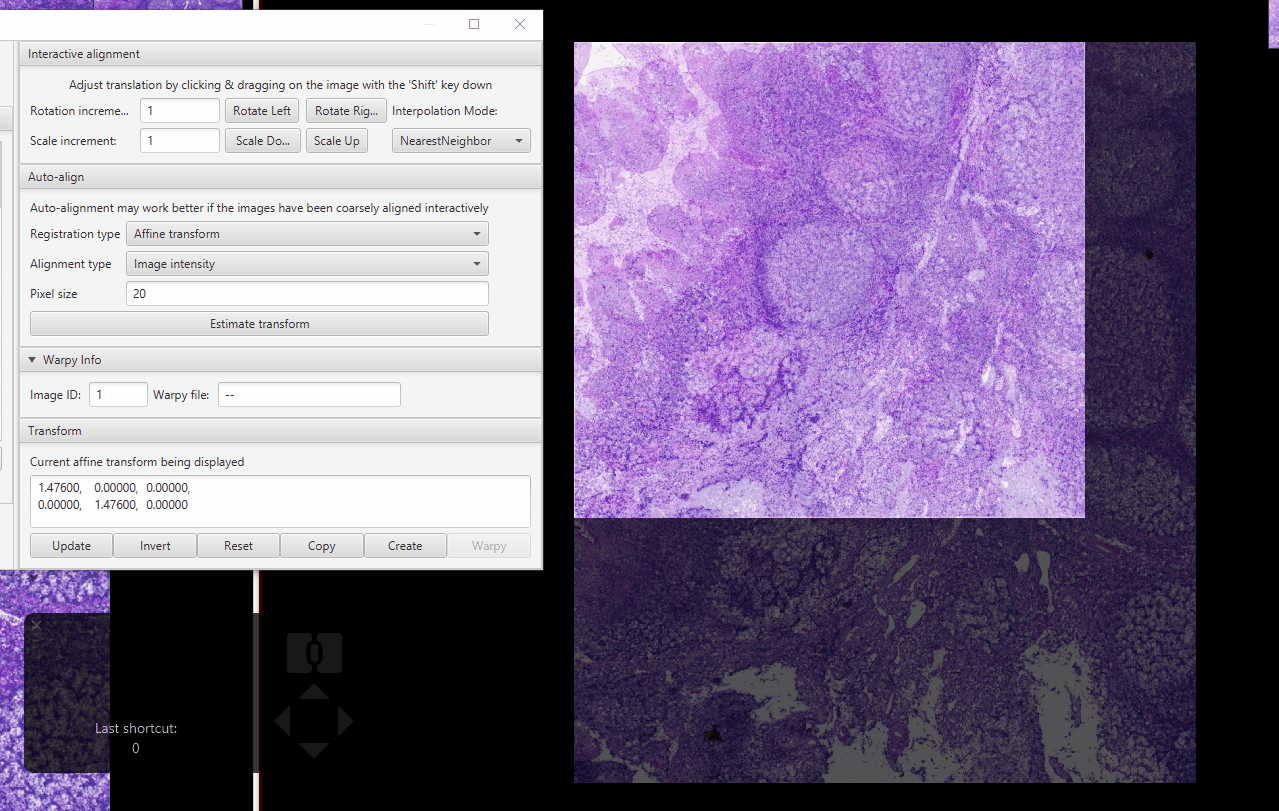Screen dimensions: 1279x811
Task: Open the Registration type dropdown showing Affine transform
Action: click(307, 233)
